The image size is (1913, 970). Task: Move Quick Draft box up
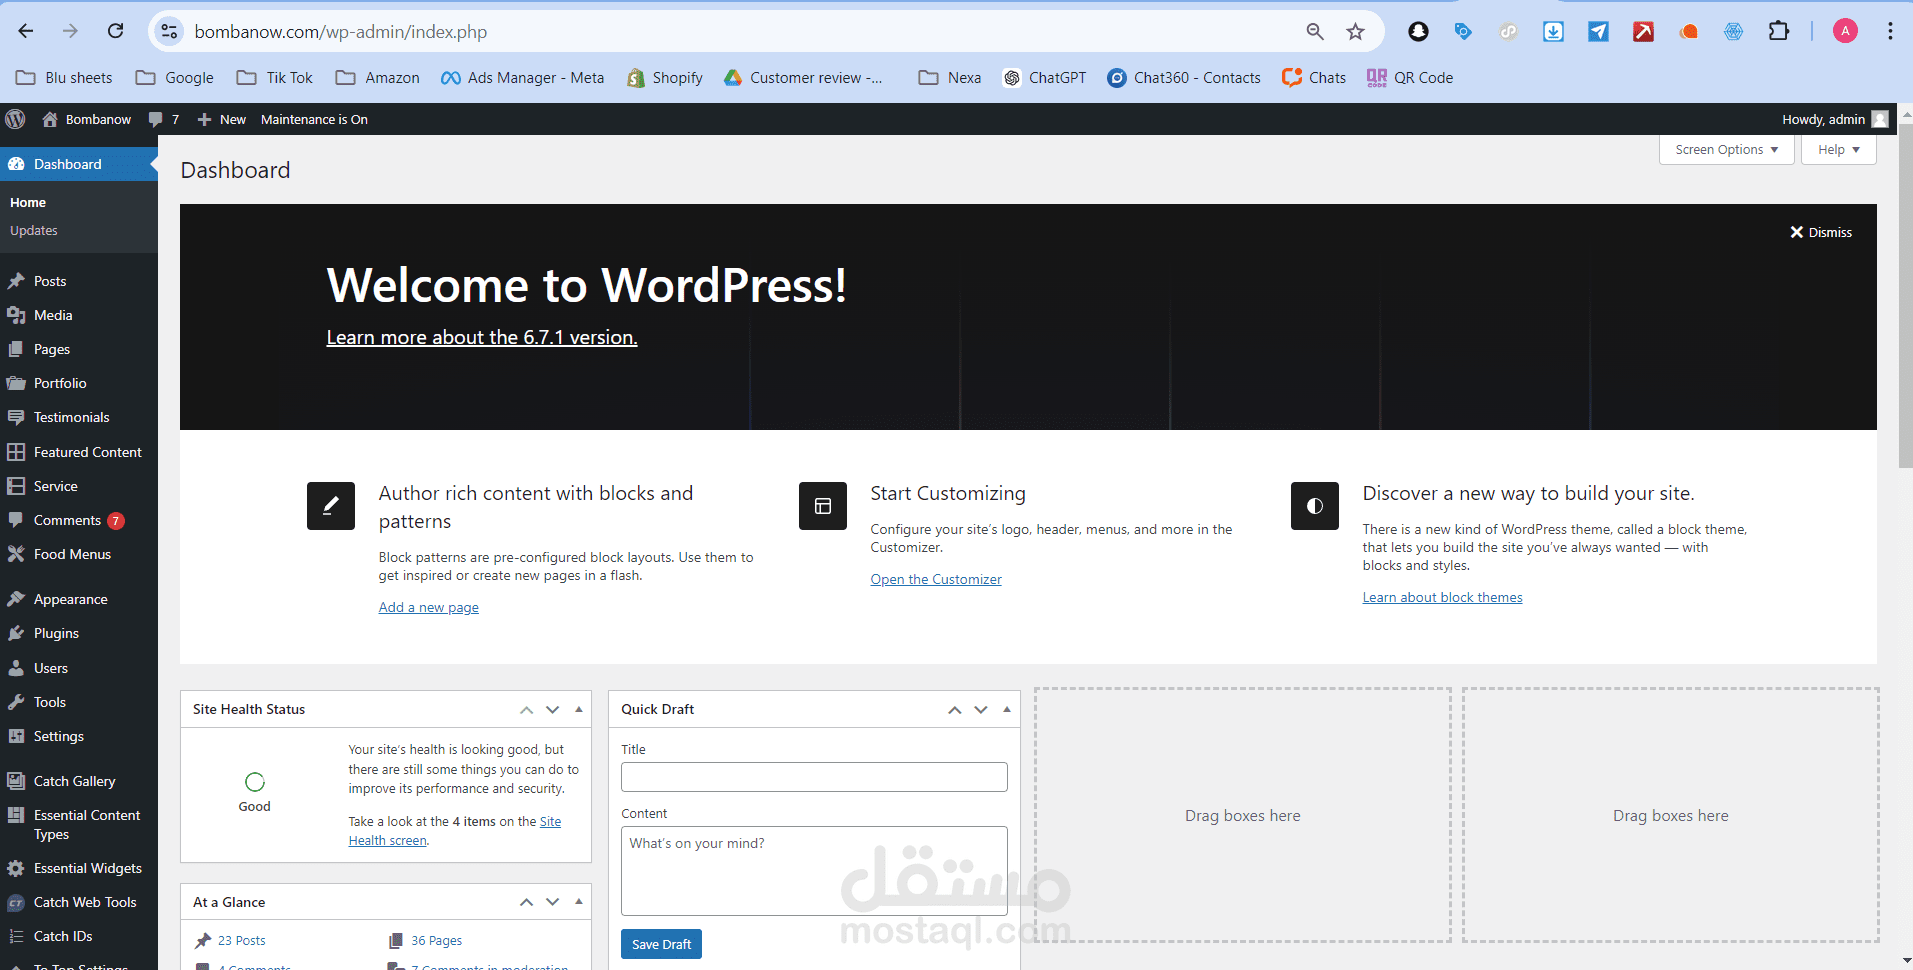coord(955,709)
